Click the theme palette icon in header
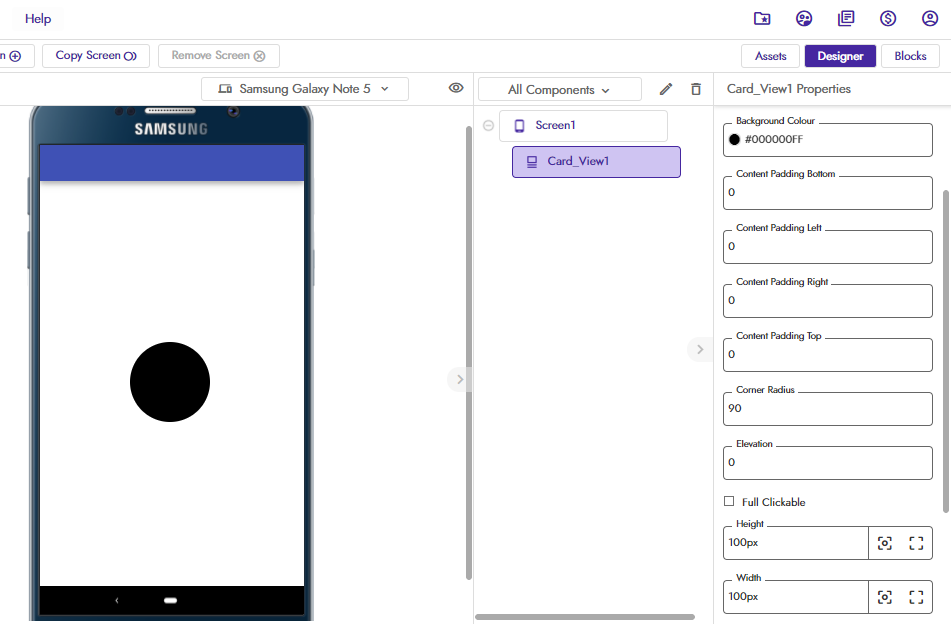The width and height of the screenshot is (951, 624). tap(804, 19)
